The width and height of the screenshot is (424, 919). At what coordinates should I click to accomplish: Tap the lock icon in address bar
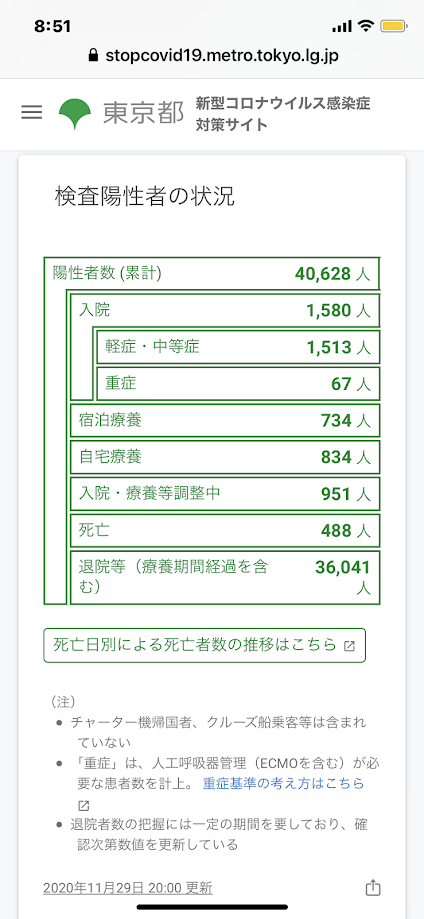click(x=92, y=56)
